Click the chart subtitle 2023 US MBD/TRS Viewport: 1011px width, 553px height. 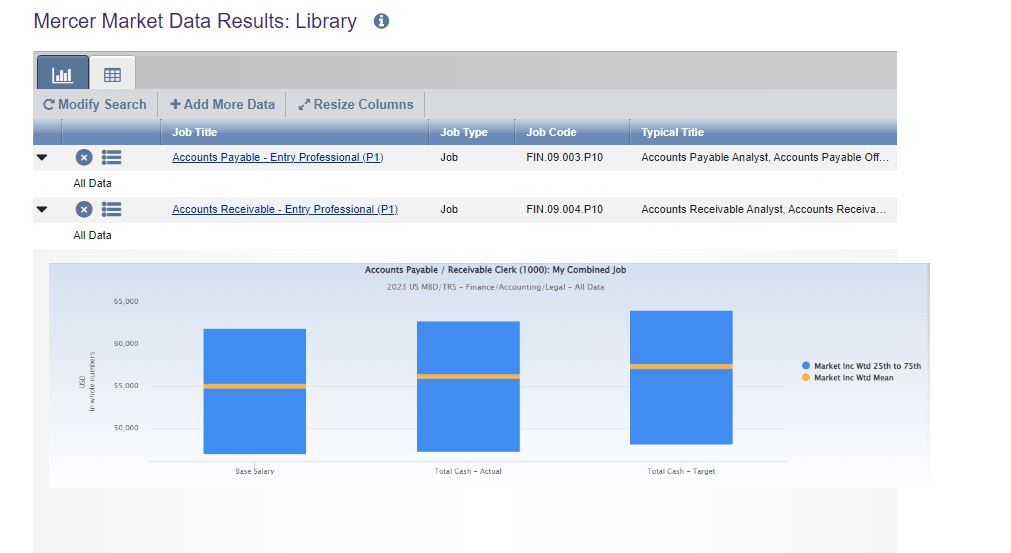(495, 287)
